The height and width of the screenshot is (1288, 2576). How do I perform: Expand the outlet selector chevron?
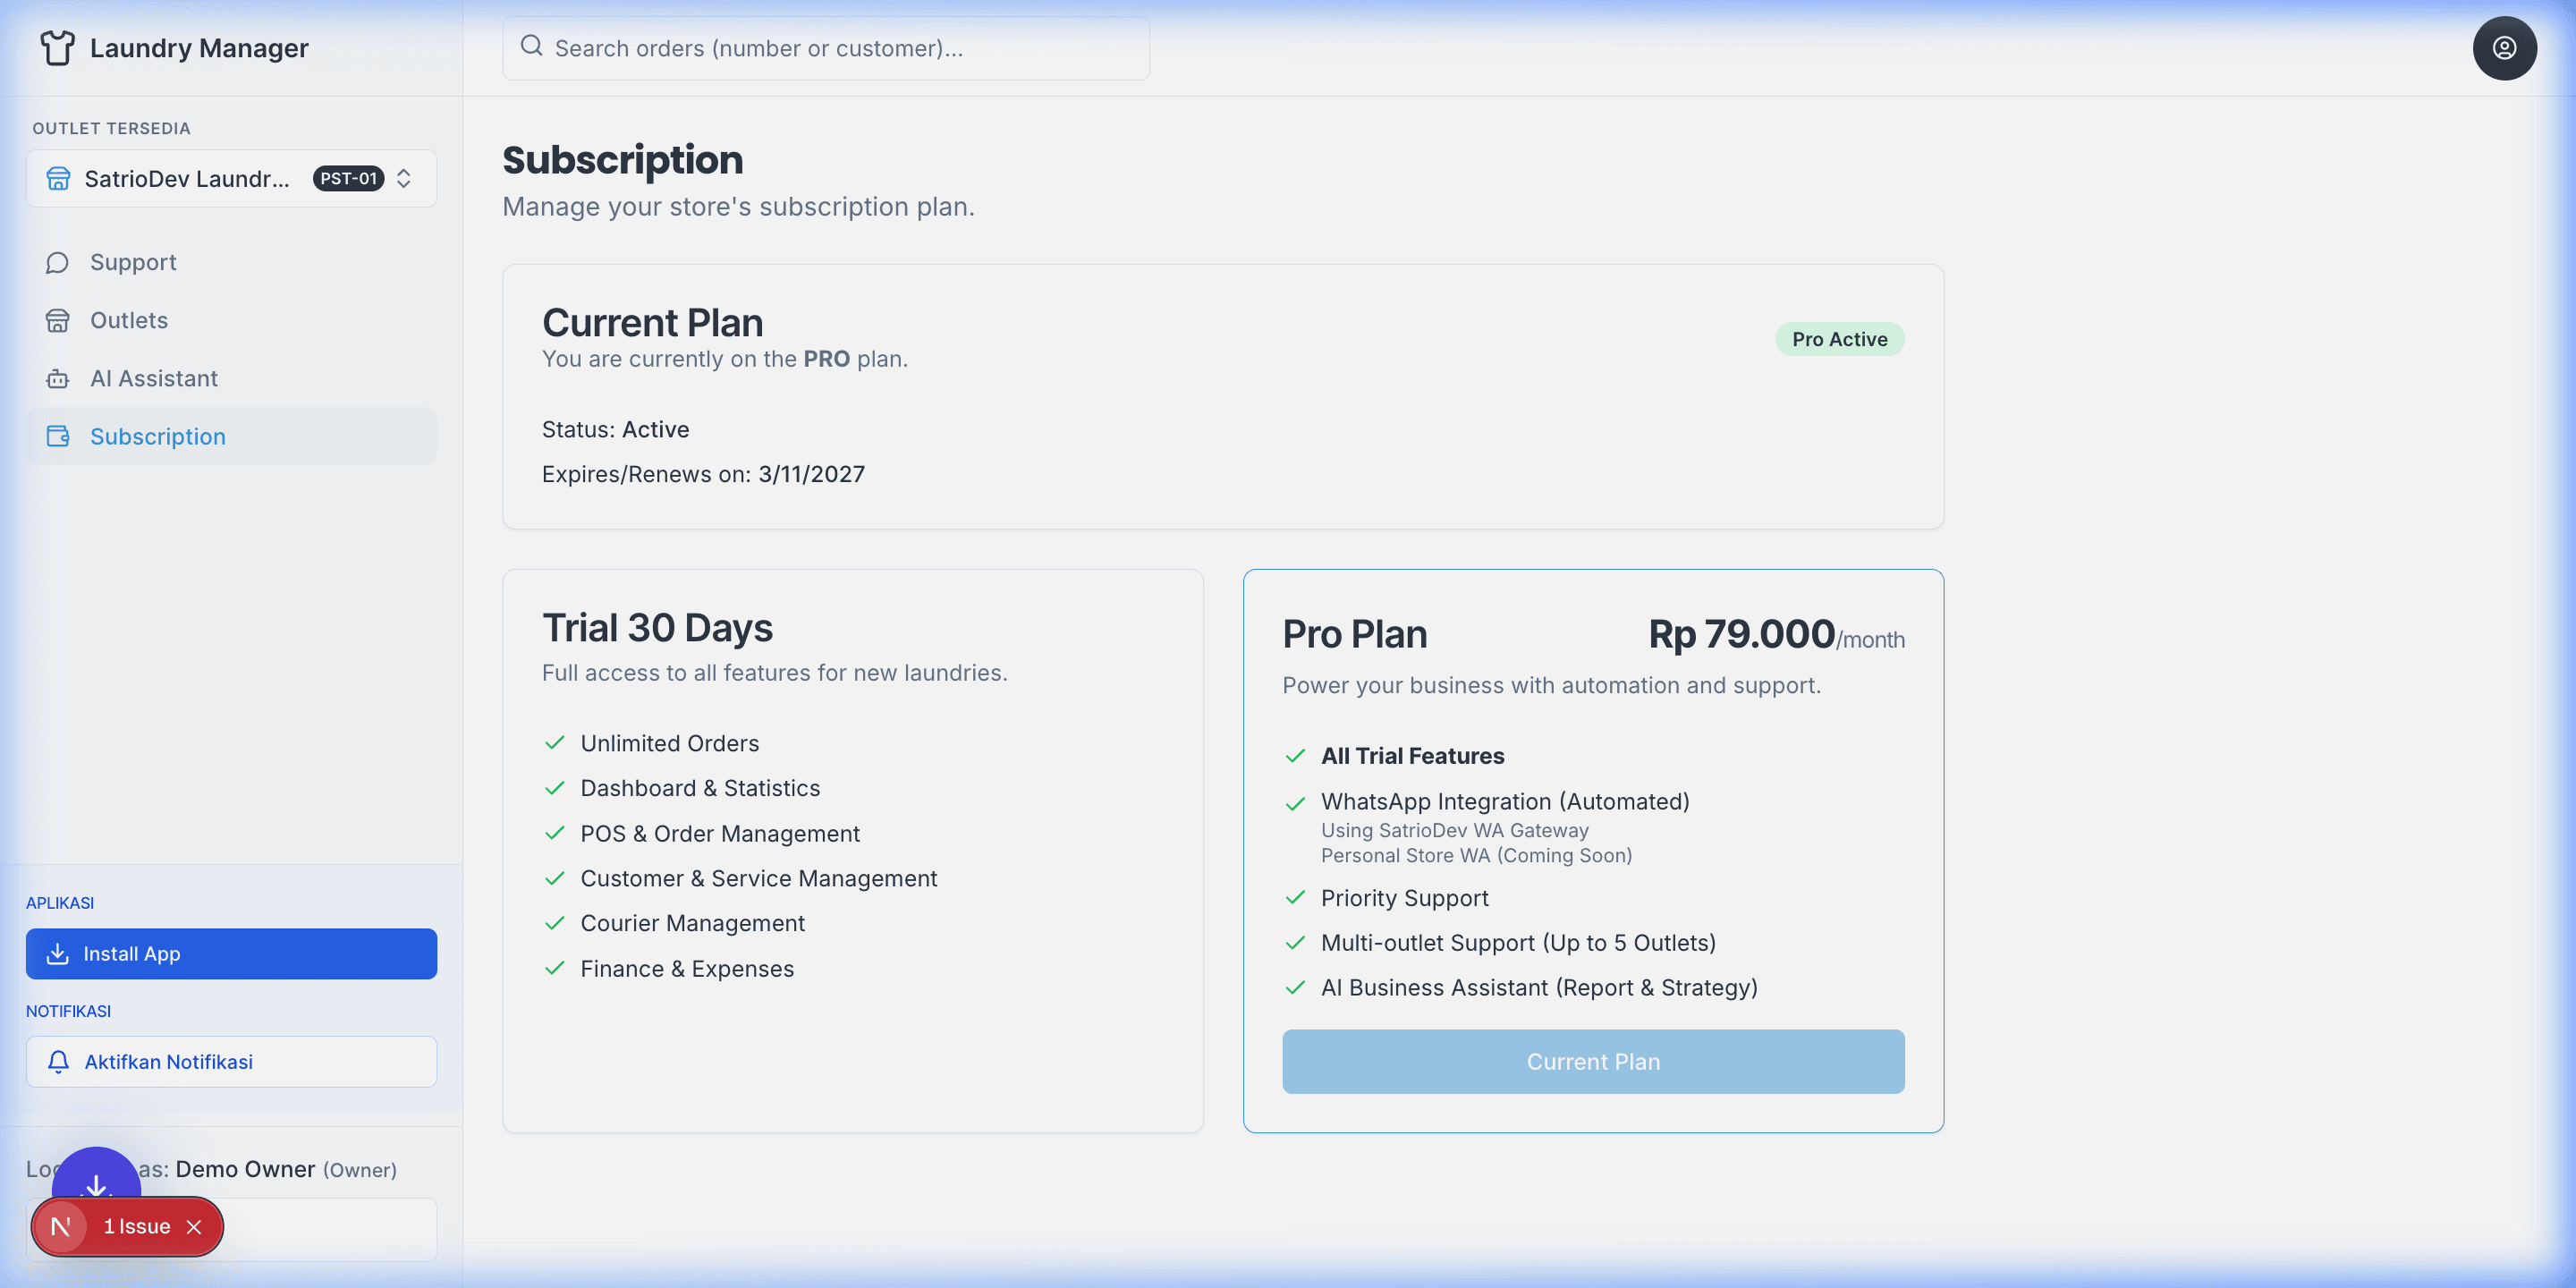coord(404,178)
